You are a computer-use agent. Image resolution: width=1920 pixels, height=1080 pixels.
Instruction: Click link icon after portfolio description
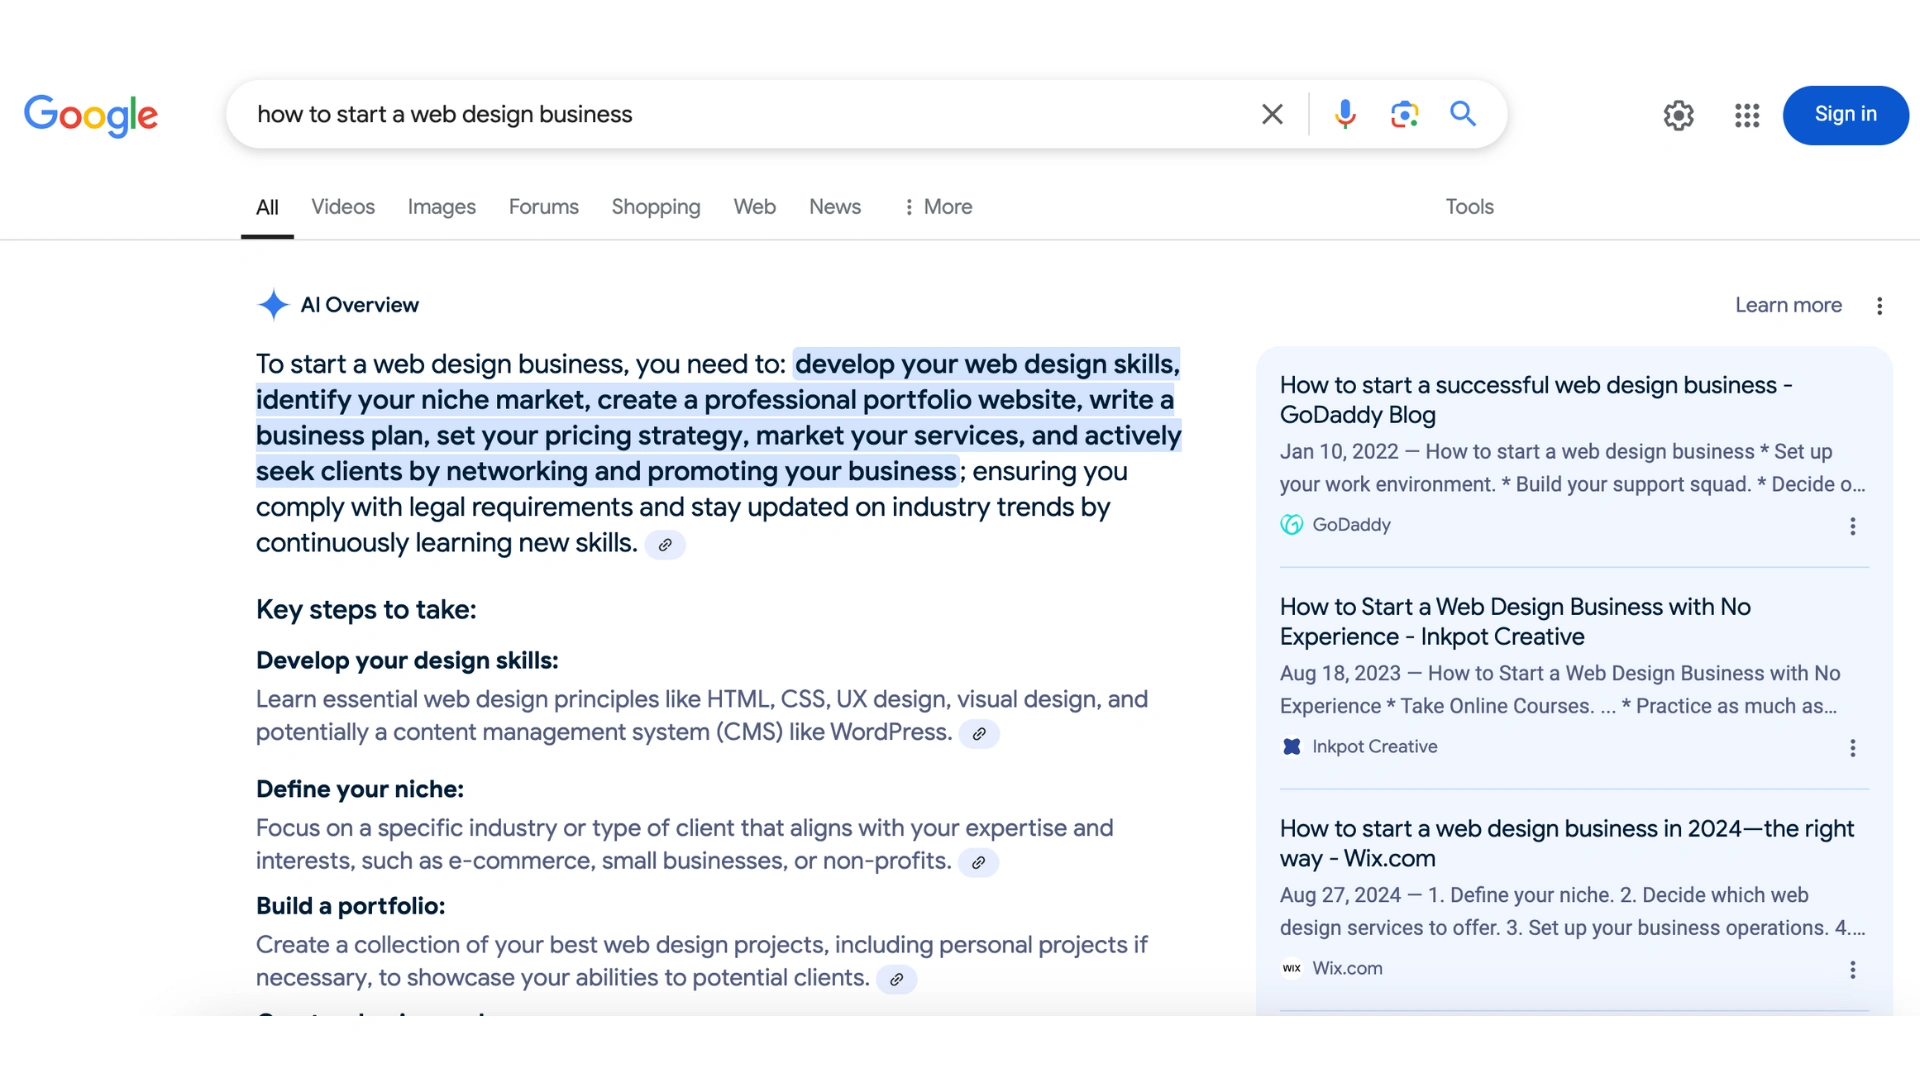click(896, 980)
